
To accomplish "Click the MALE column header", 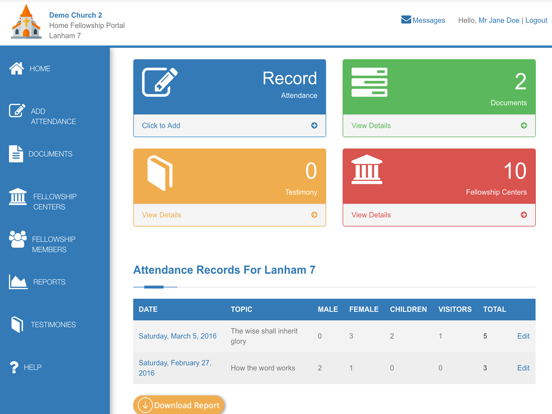I will click(327, 309).
